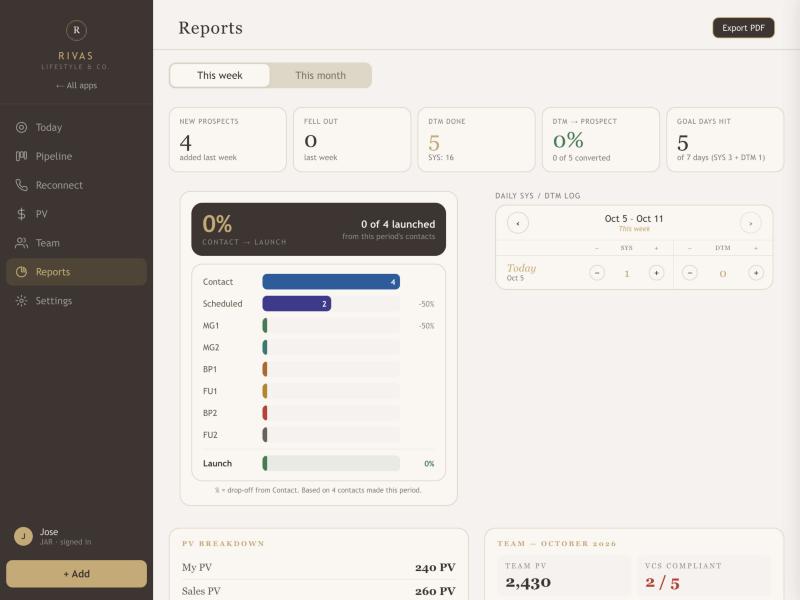Increase today's SYS count
Viewport: 800px width, 600px height.
pos(657,272)
